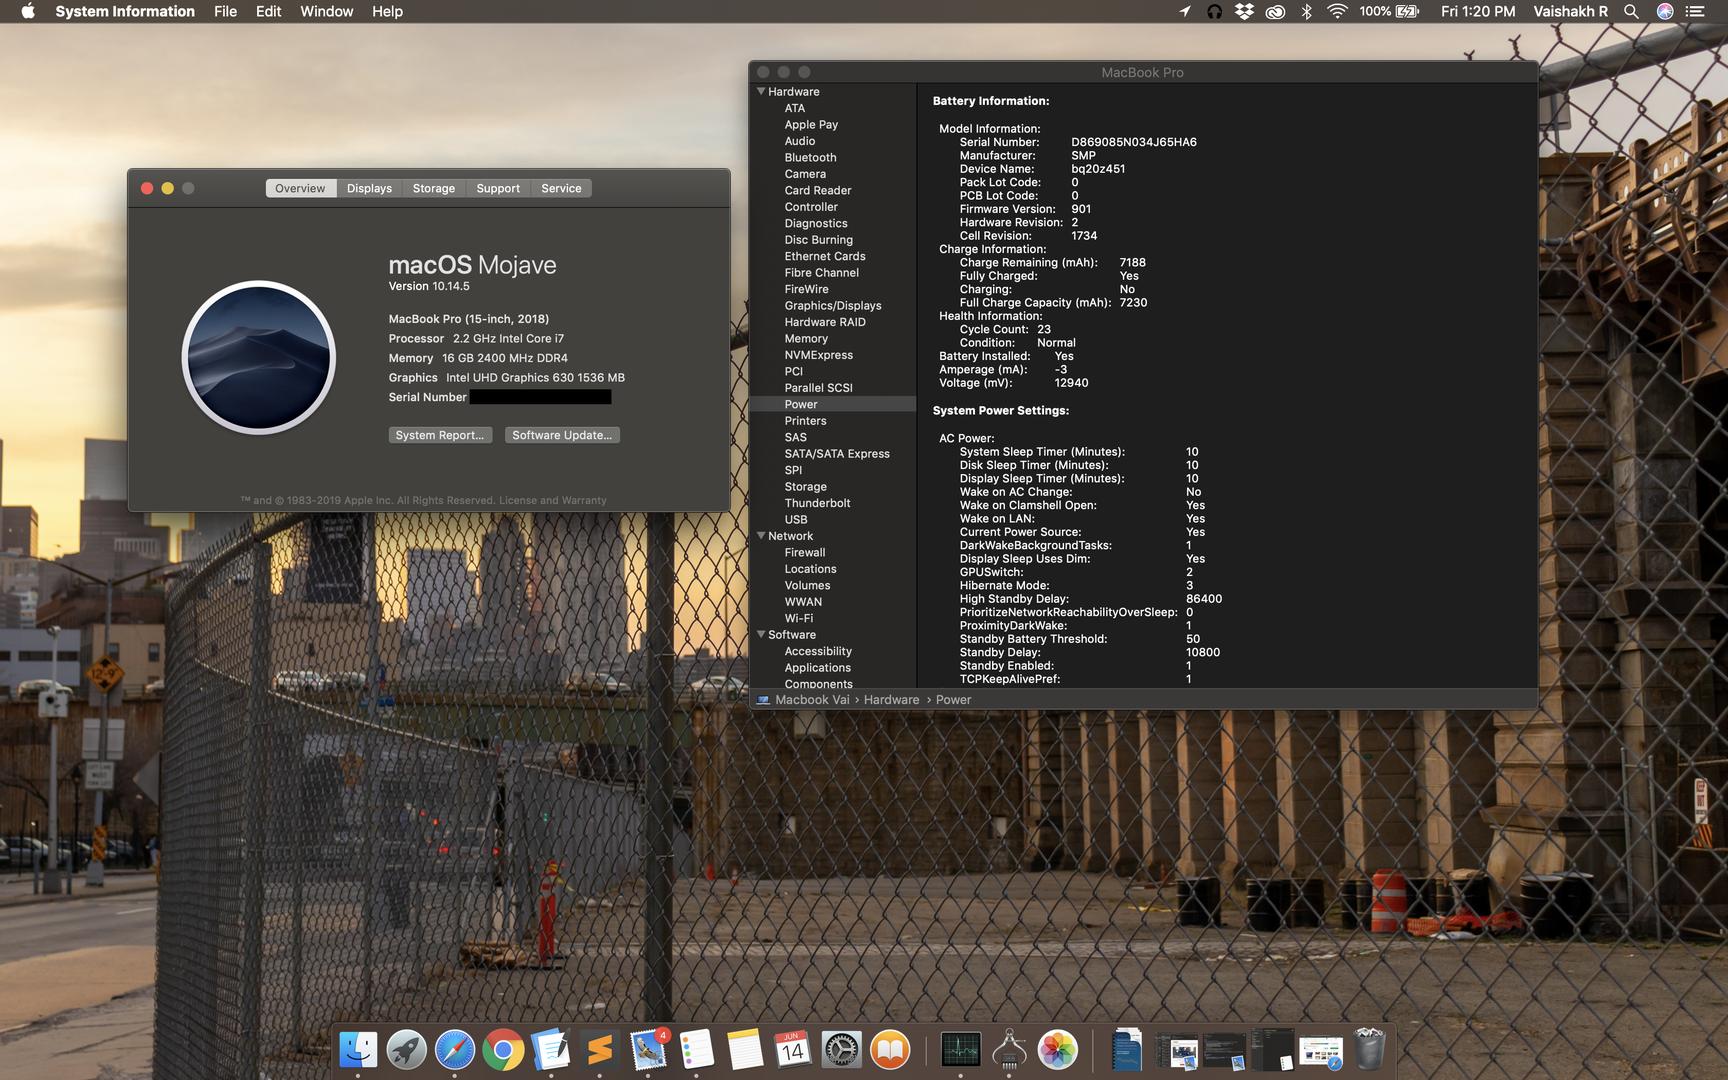Open Calendar showing June 14 in Dock

pos(793,1050)
